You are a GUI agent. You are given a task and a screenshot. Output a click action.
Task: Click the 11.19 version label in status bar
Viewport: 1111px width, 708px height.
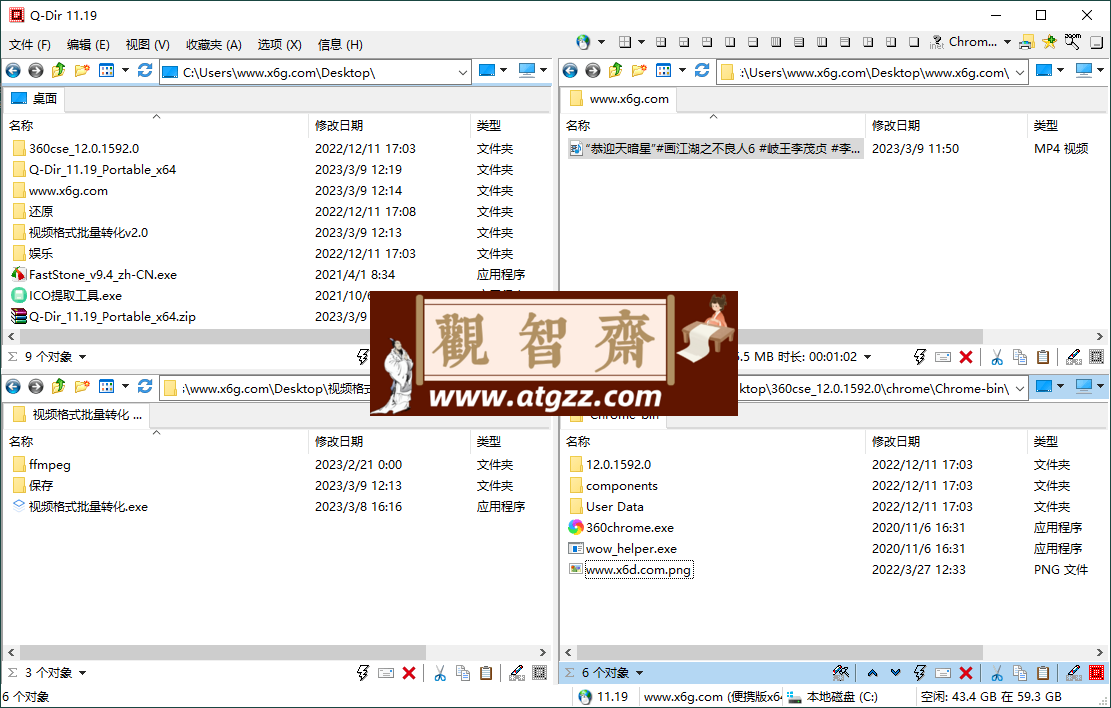(x=604, y=697)
